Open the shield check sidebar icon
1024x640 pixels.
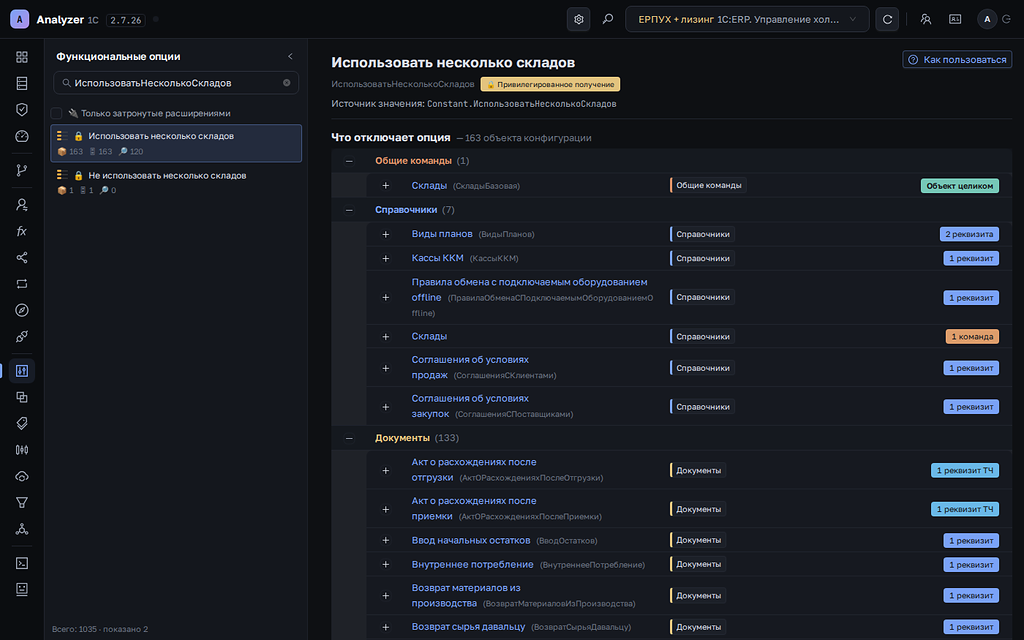coord(22,109)
